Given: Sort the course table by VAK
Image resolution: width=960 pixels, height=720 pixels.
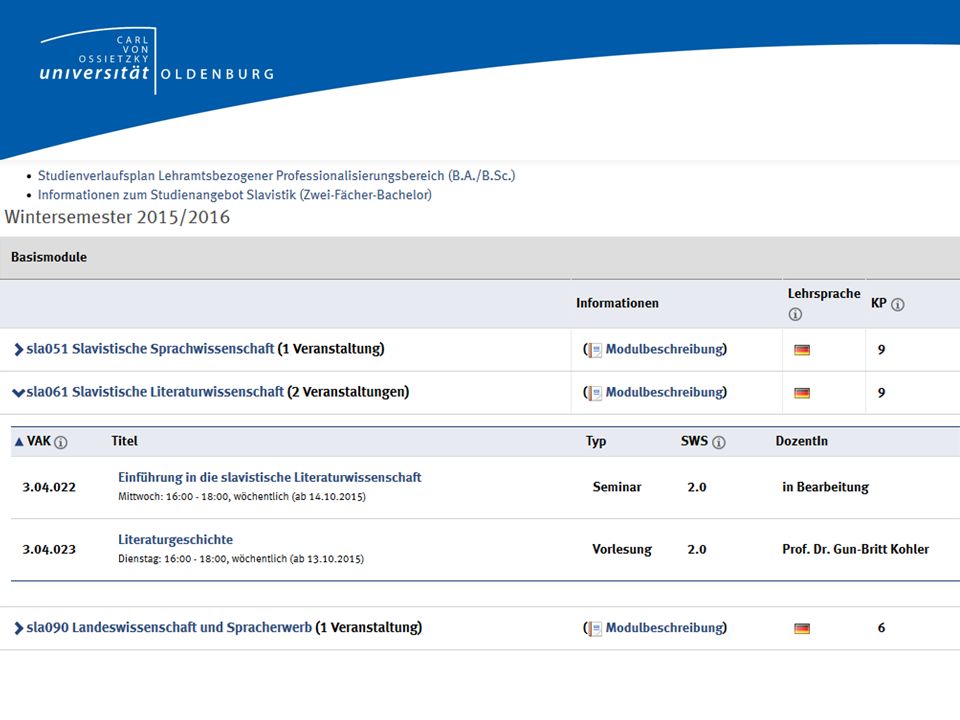Looking at the screenshot, I should [x=33, y=441].
